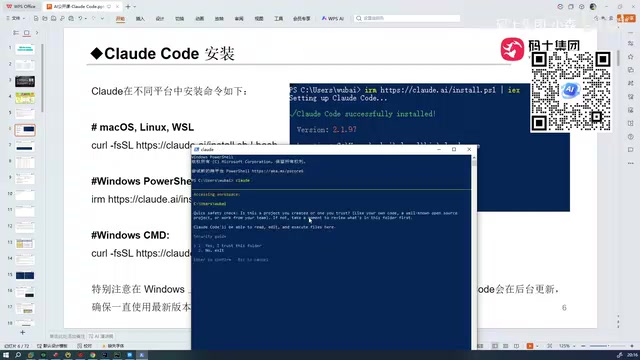The height and width of the screenshot is (360, 640).
Task: Select slide 4 thumbnail
Action: tap(25, 98)
